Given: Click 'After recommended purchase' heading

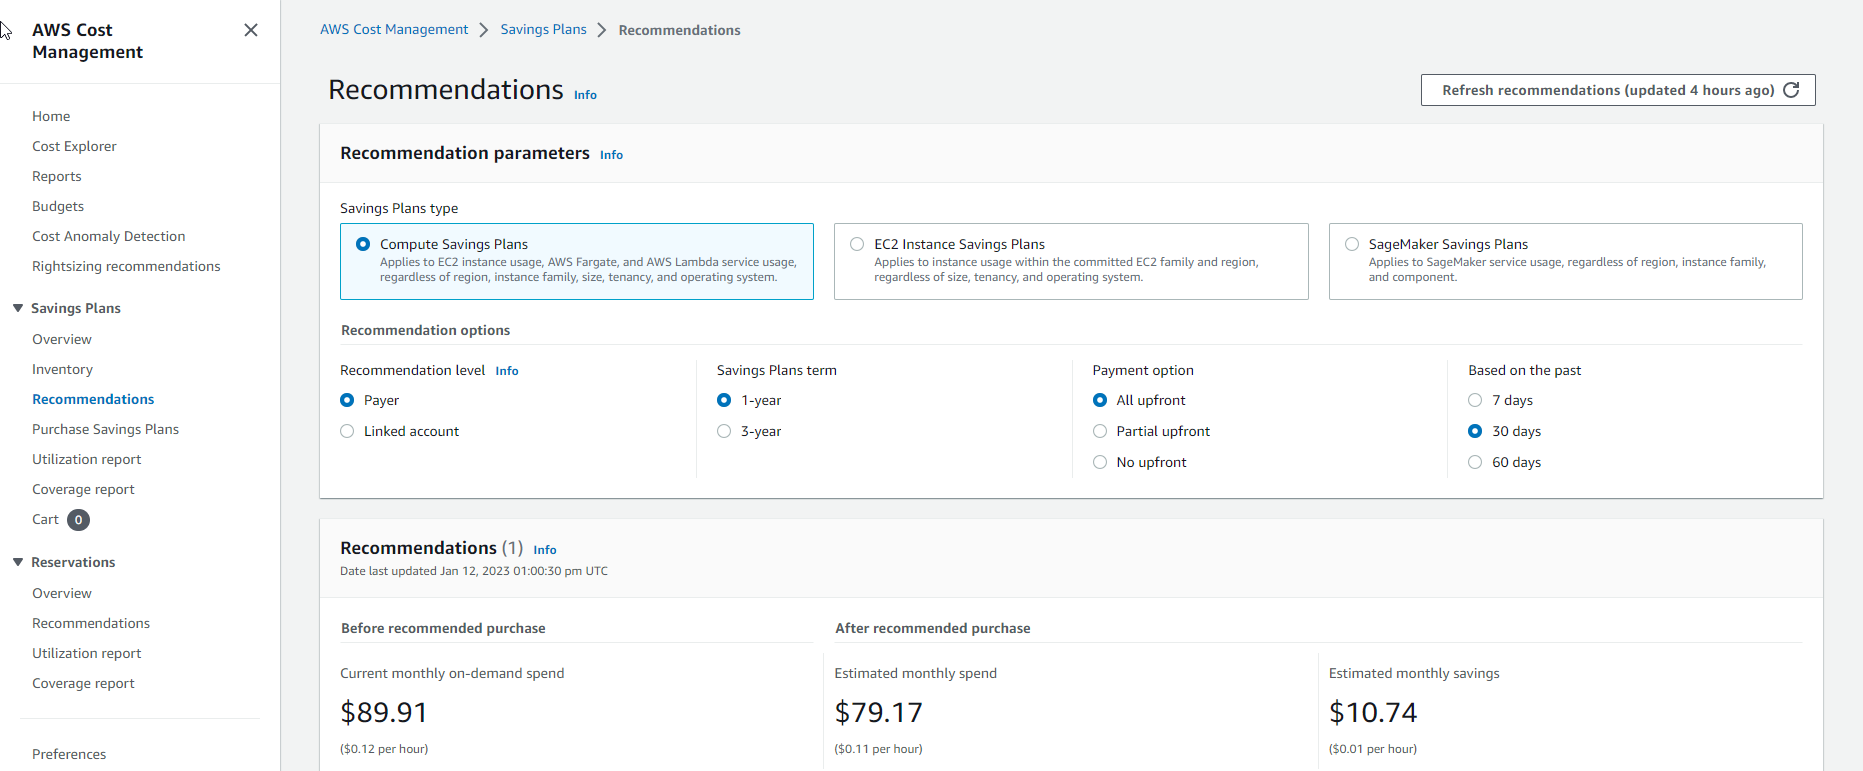Looking at the screenshot, I should point(932,628).
